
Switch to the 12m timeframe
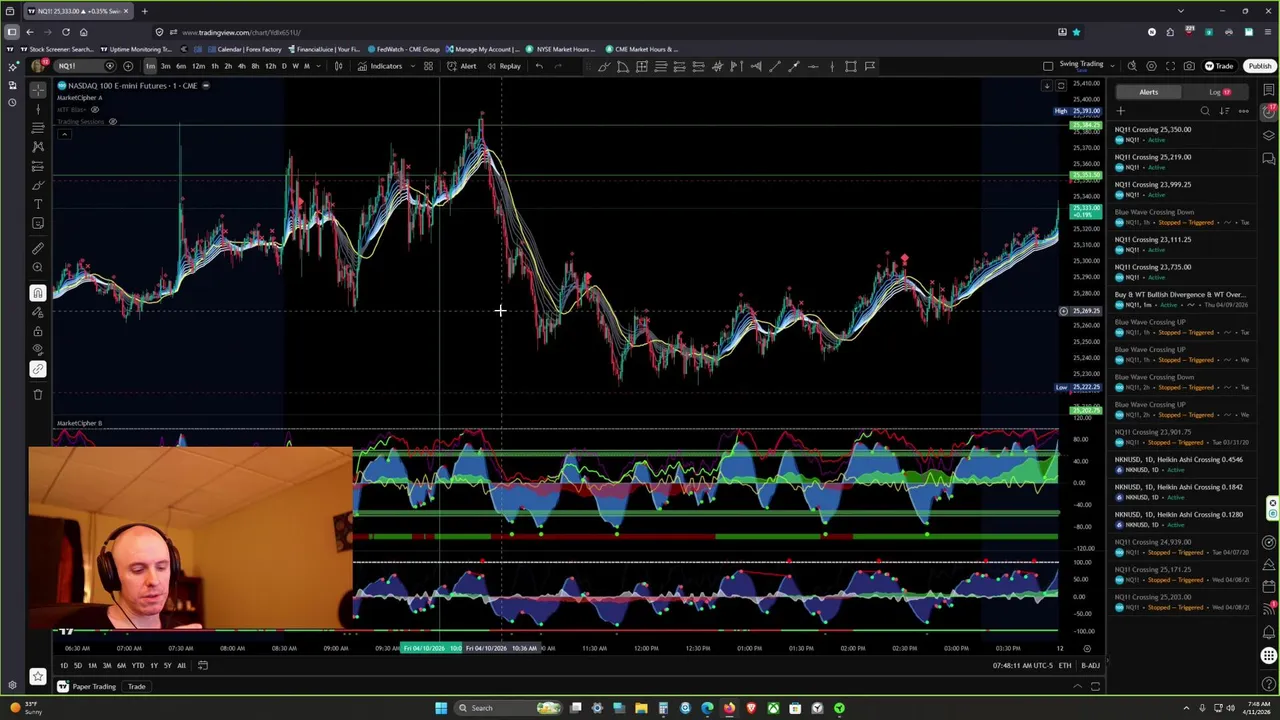(x=198, y=66)
